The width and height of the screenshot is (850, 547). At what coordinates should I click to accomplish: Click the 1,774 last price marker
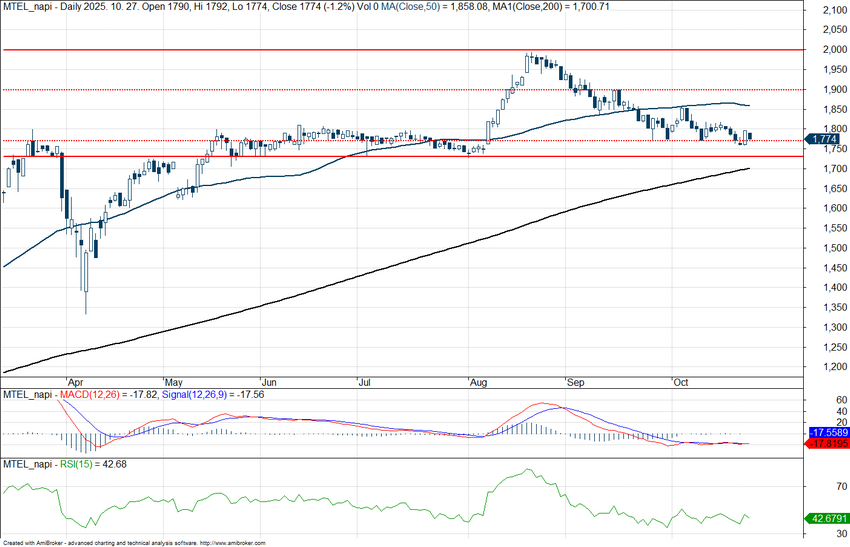(826, 138)
